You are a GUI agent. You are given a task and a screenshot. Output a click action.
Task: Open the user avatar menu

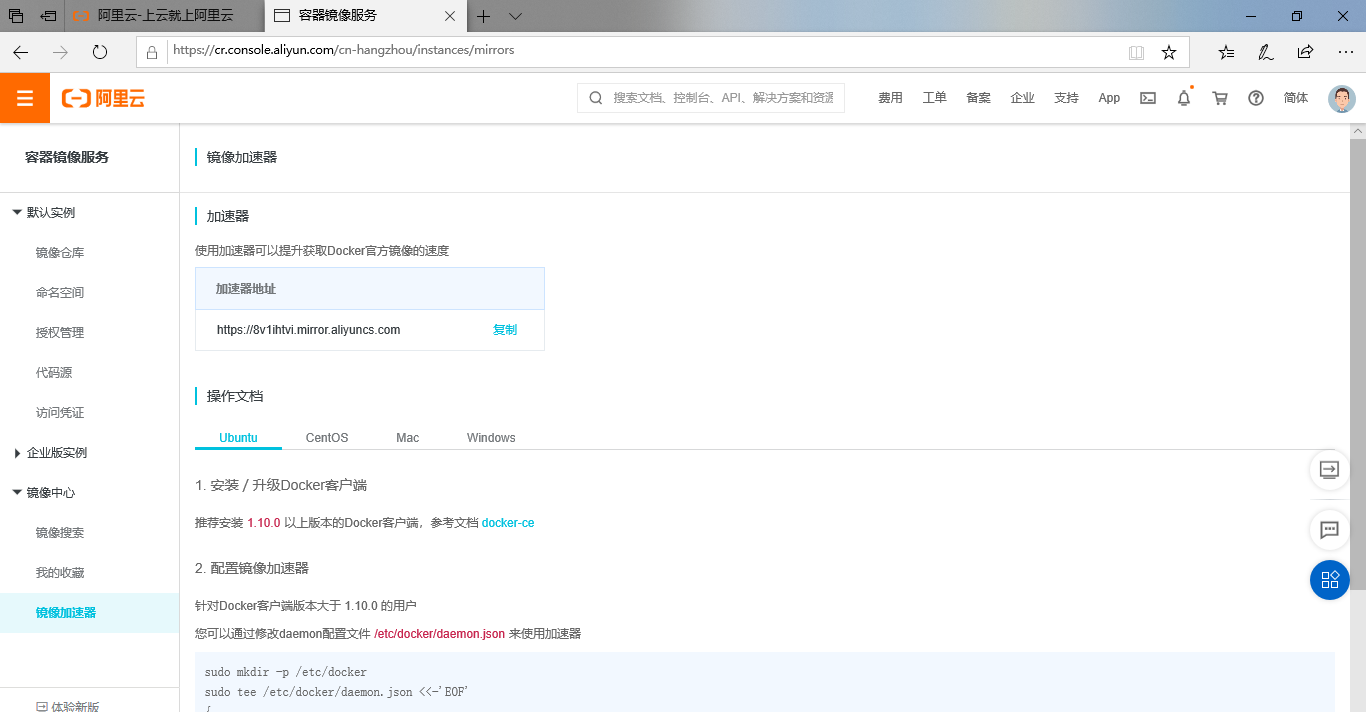point(1341,98)
